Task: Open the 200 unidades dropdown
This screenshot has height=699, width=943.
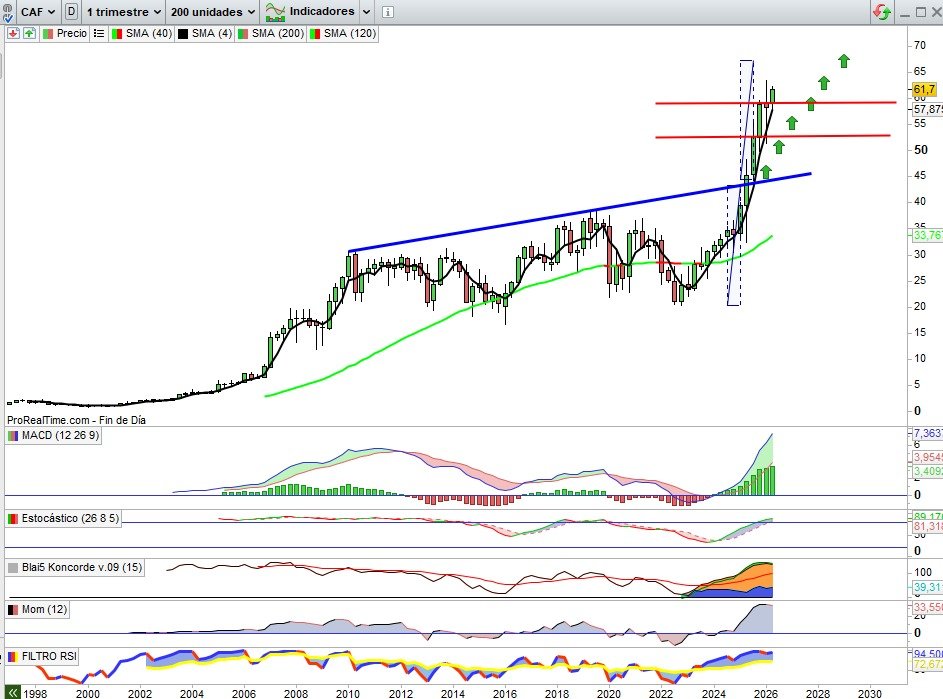Action: 213,12
